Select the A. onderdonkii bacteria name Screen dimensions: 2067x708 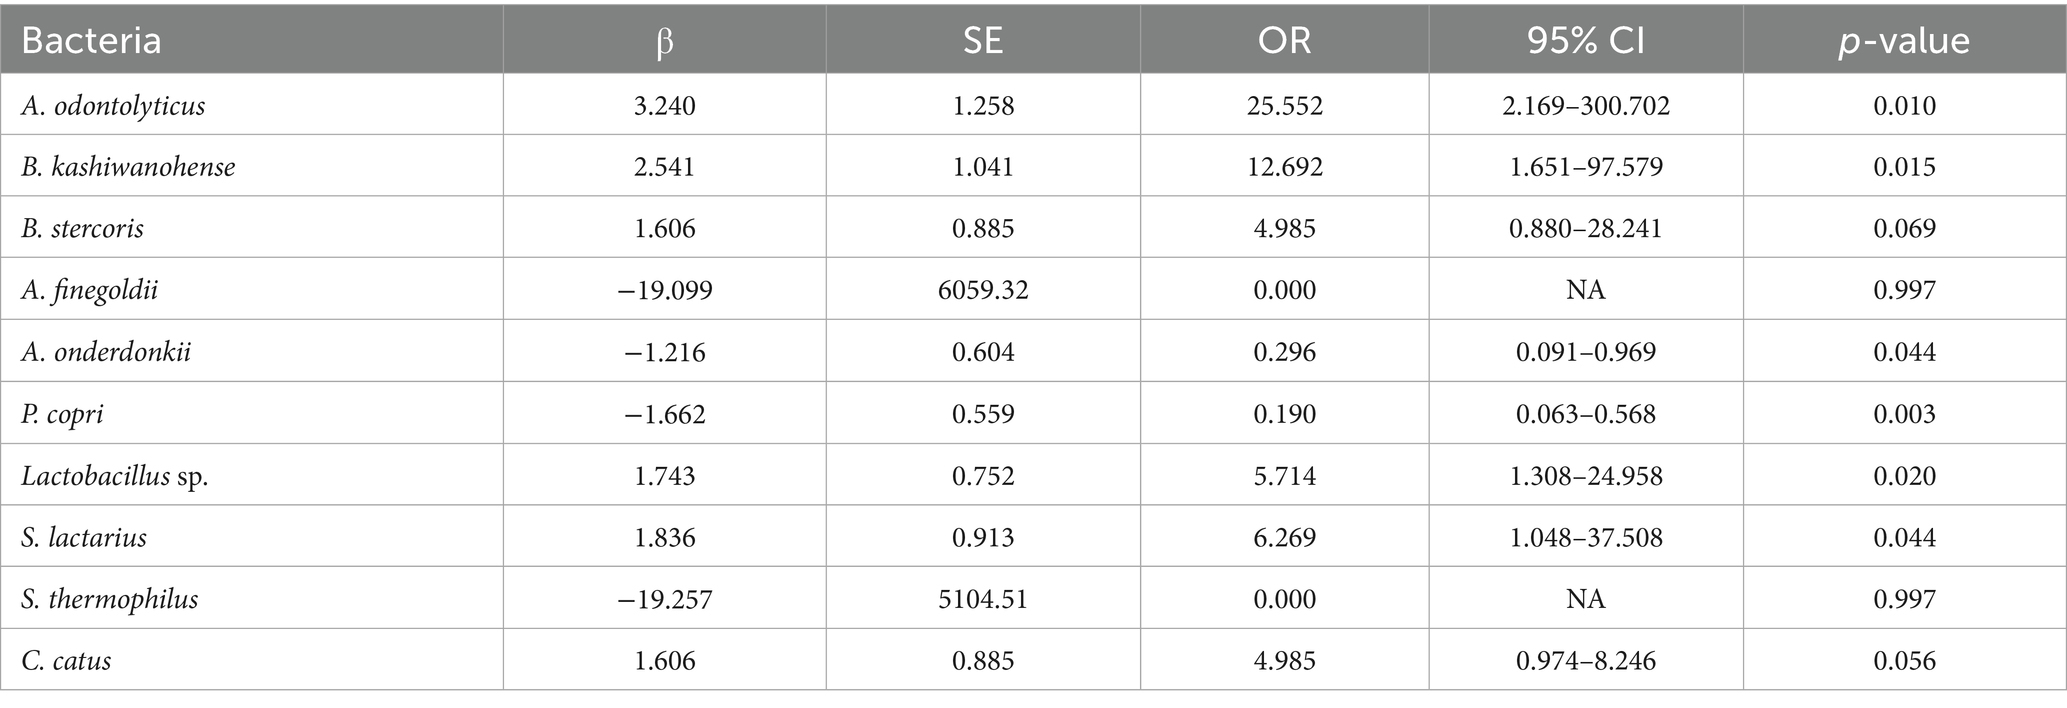(x=106, y=352)
